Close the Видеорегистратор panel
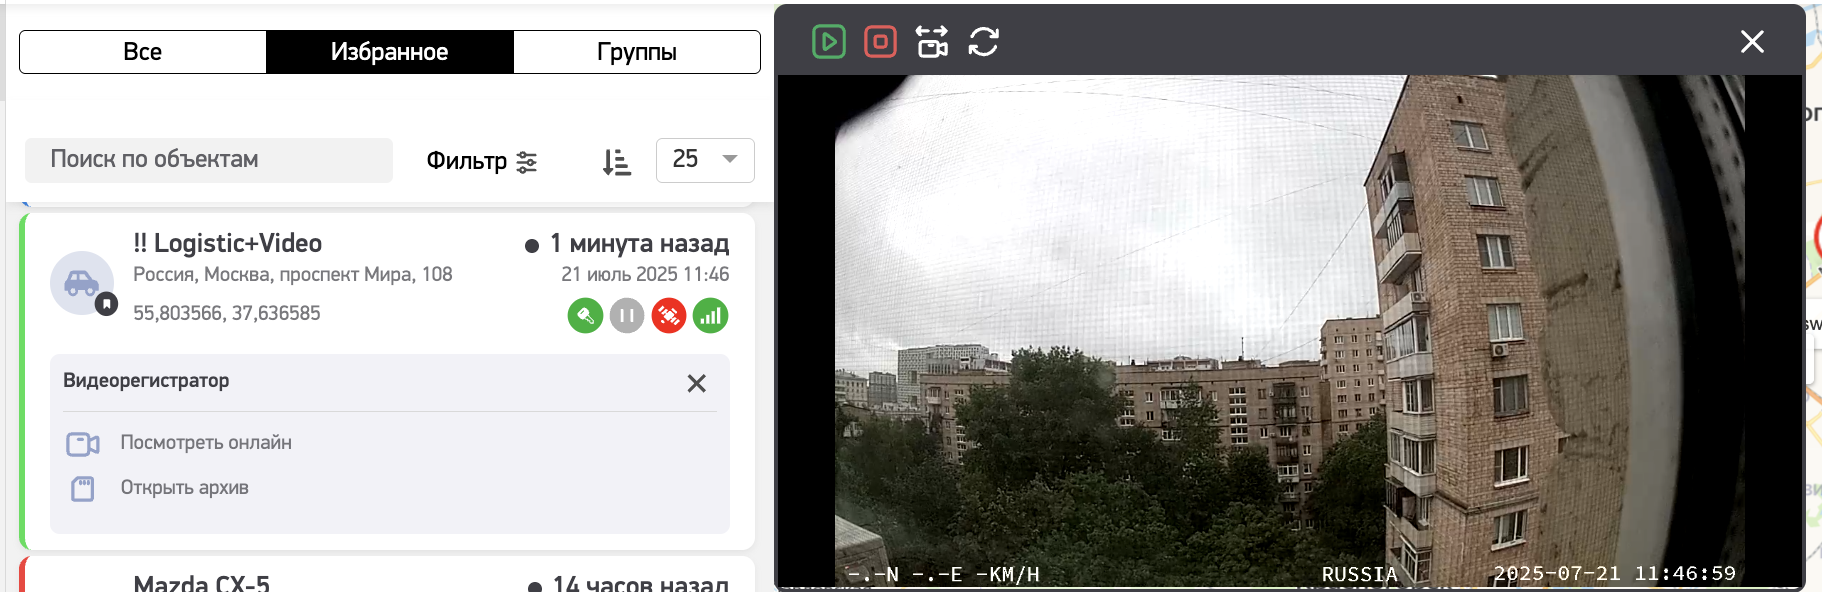The width and height of the screenshot is (1822, 592). [x=697, y=383]
